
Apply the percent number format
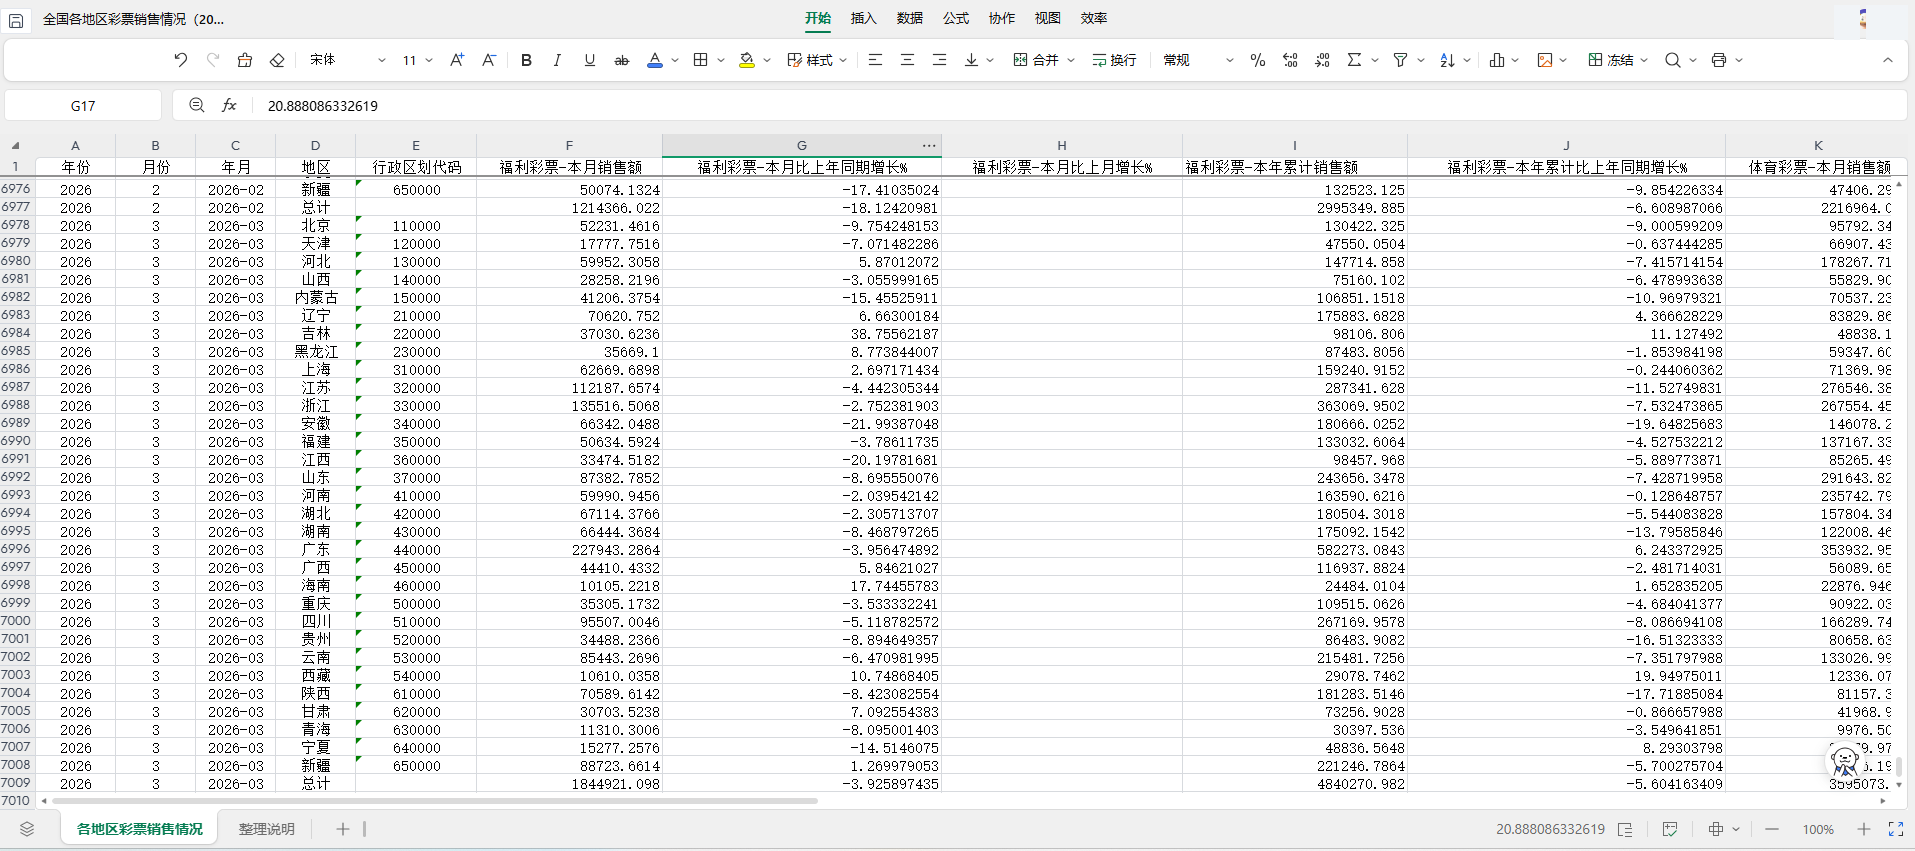point(1258,60)
